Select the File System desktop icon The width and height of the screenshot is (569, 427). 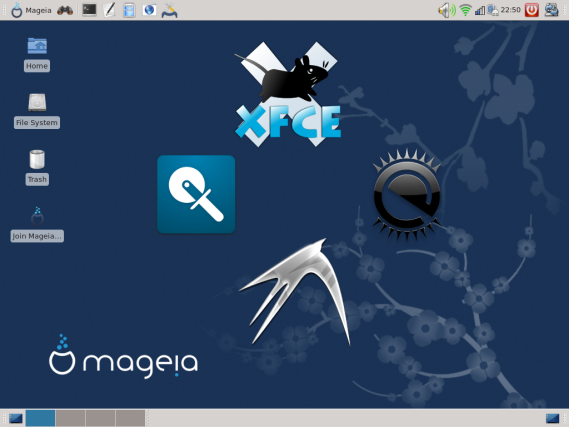click(37, 111)
